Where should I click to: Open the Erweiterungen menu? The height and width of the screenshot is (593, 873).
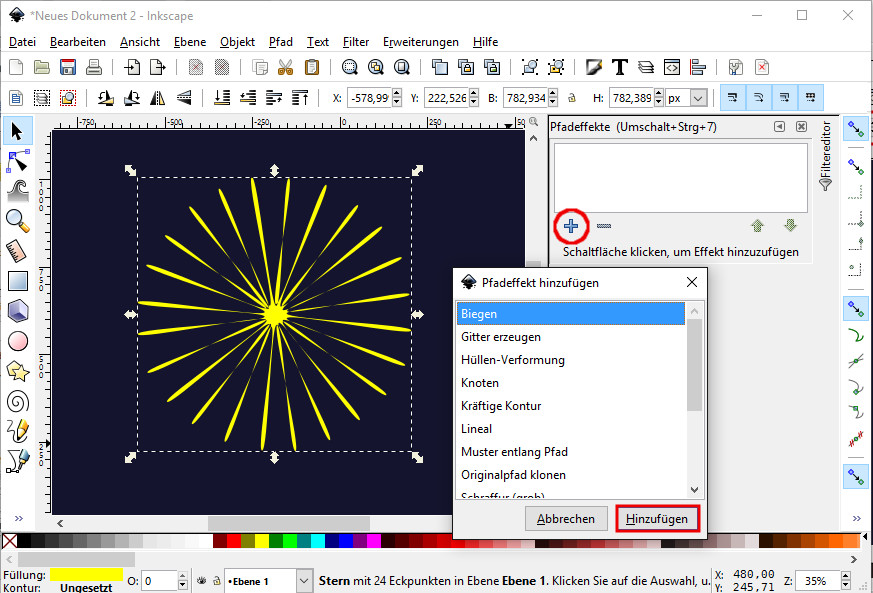[x=420, y=42]
